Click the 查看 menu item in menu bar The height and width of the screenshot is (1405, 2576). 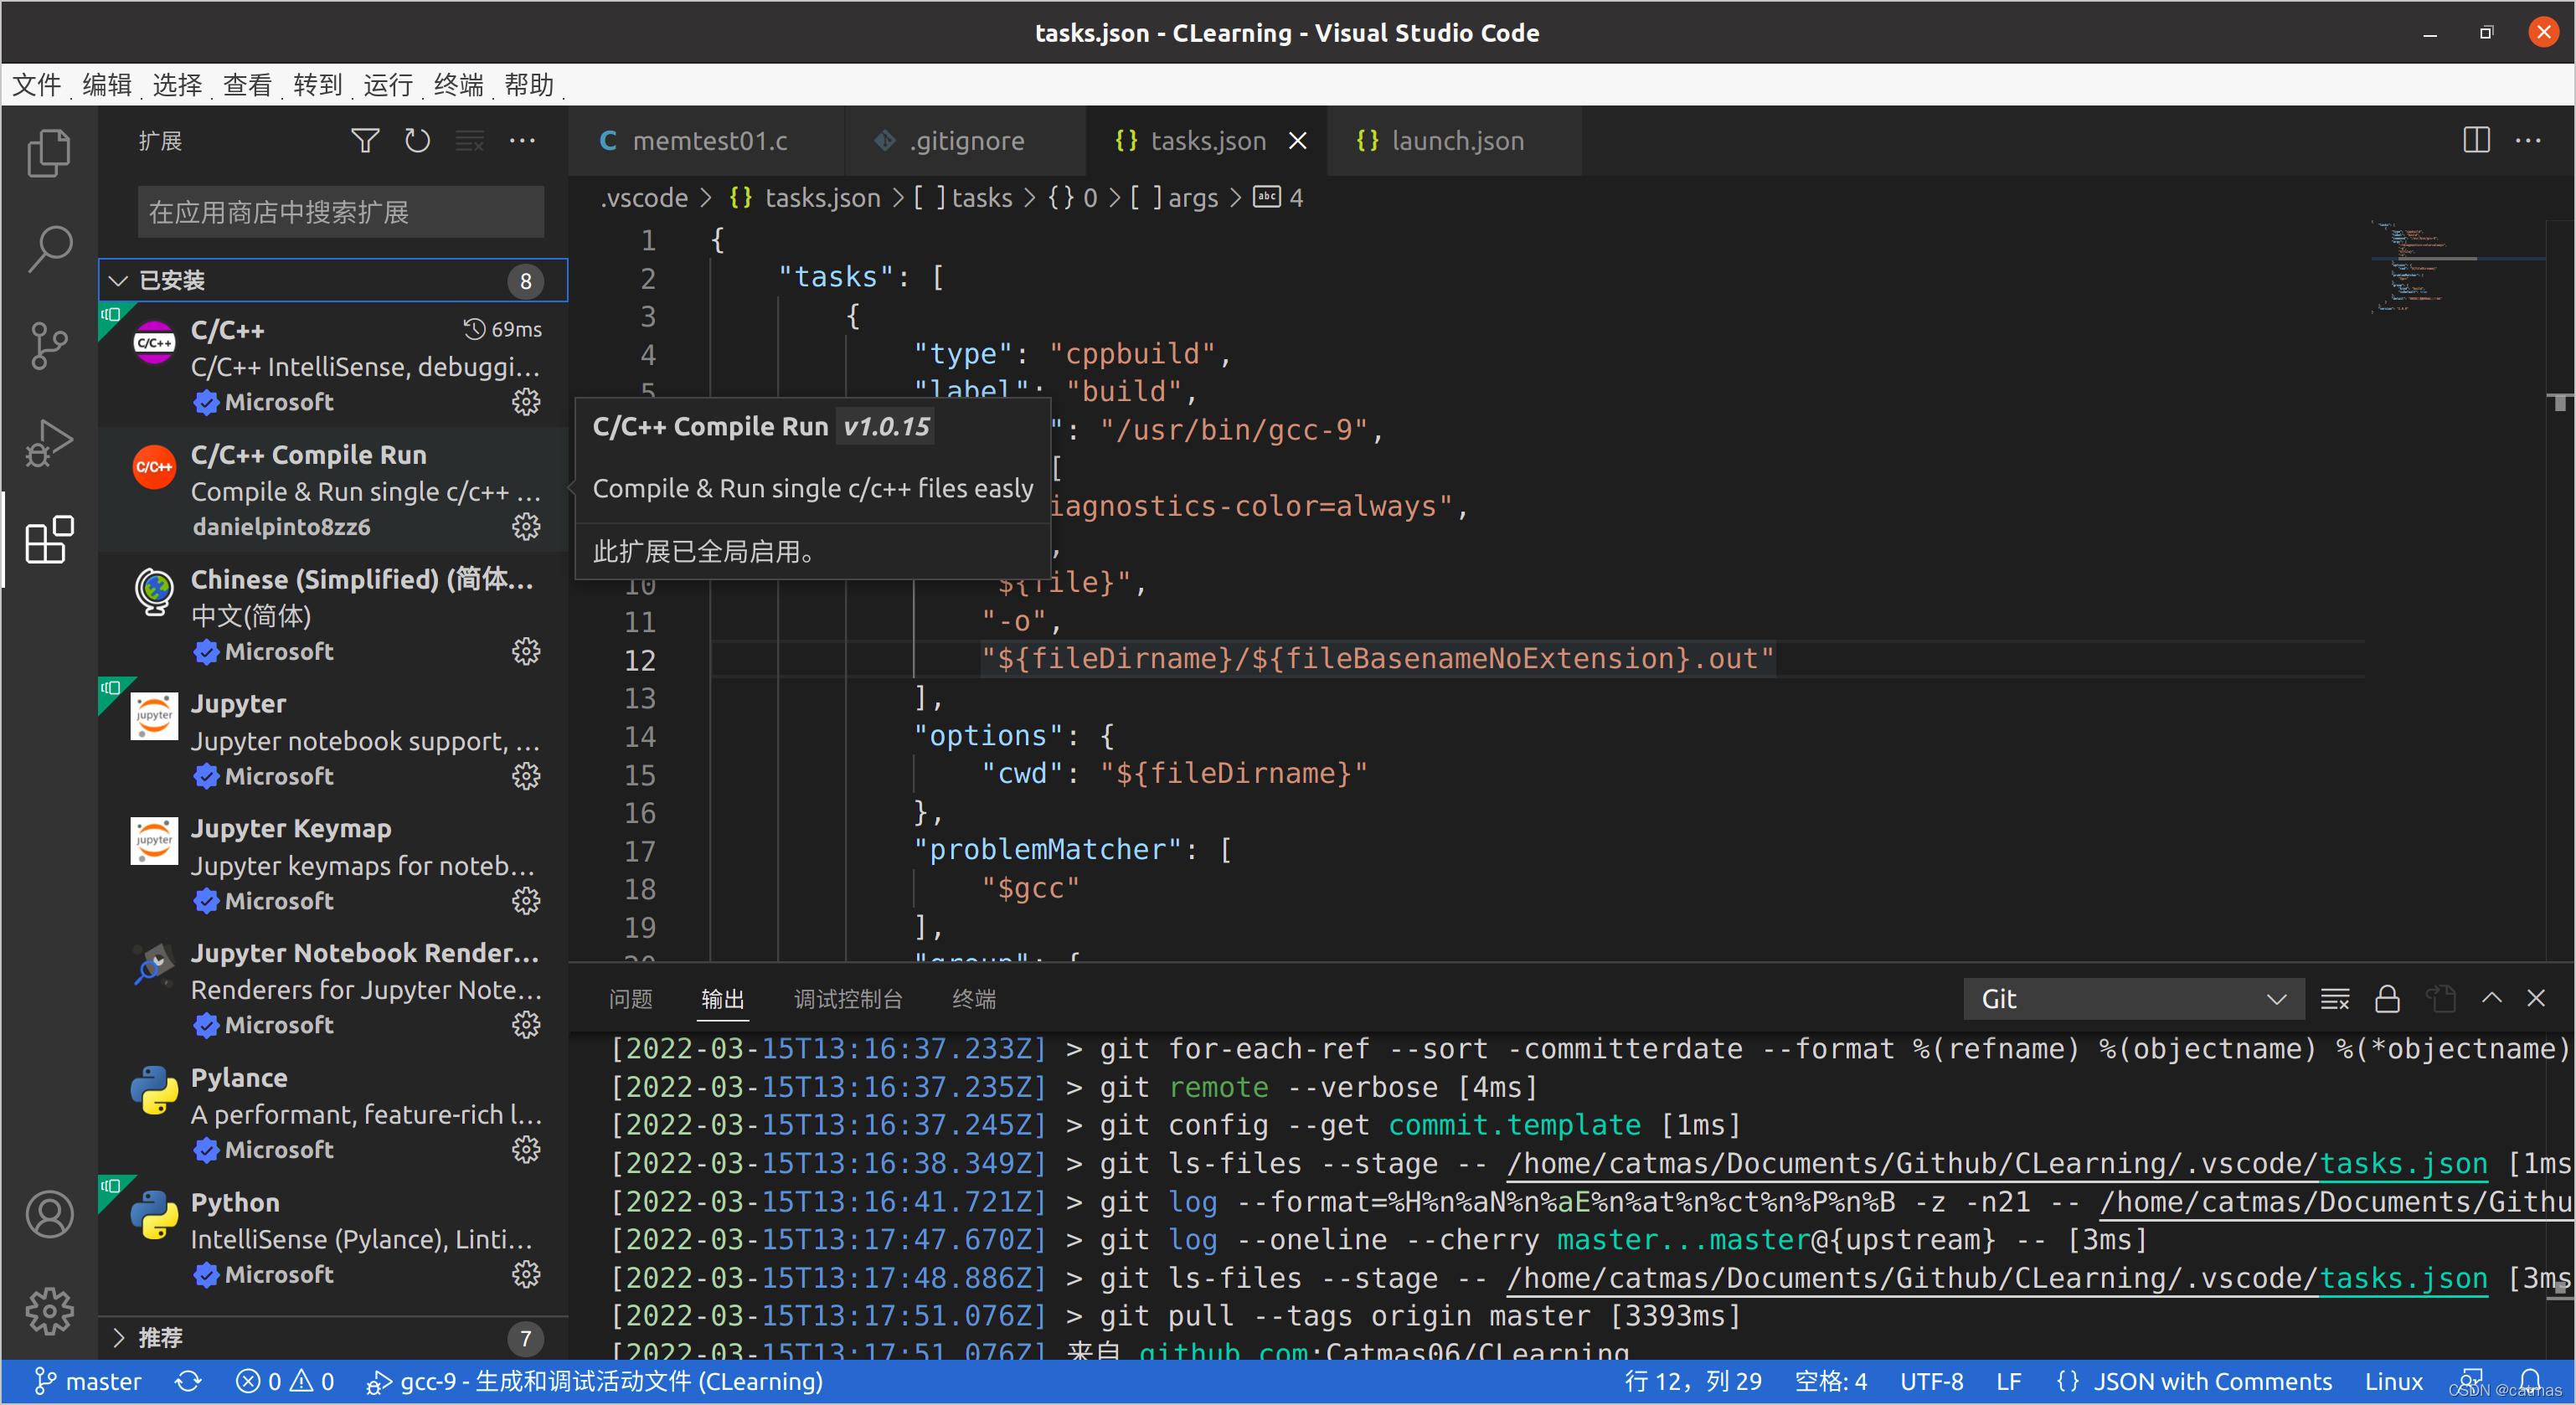tap(249, 81)
